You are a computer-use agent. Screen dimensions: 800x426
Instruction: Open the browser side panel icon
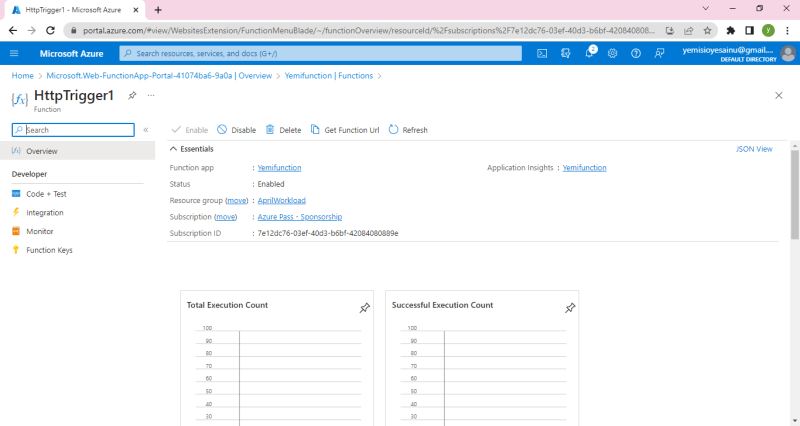click(x=749, y=31)
